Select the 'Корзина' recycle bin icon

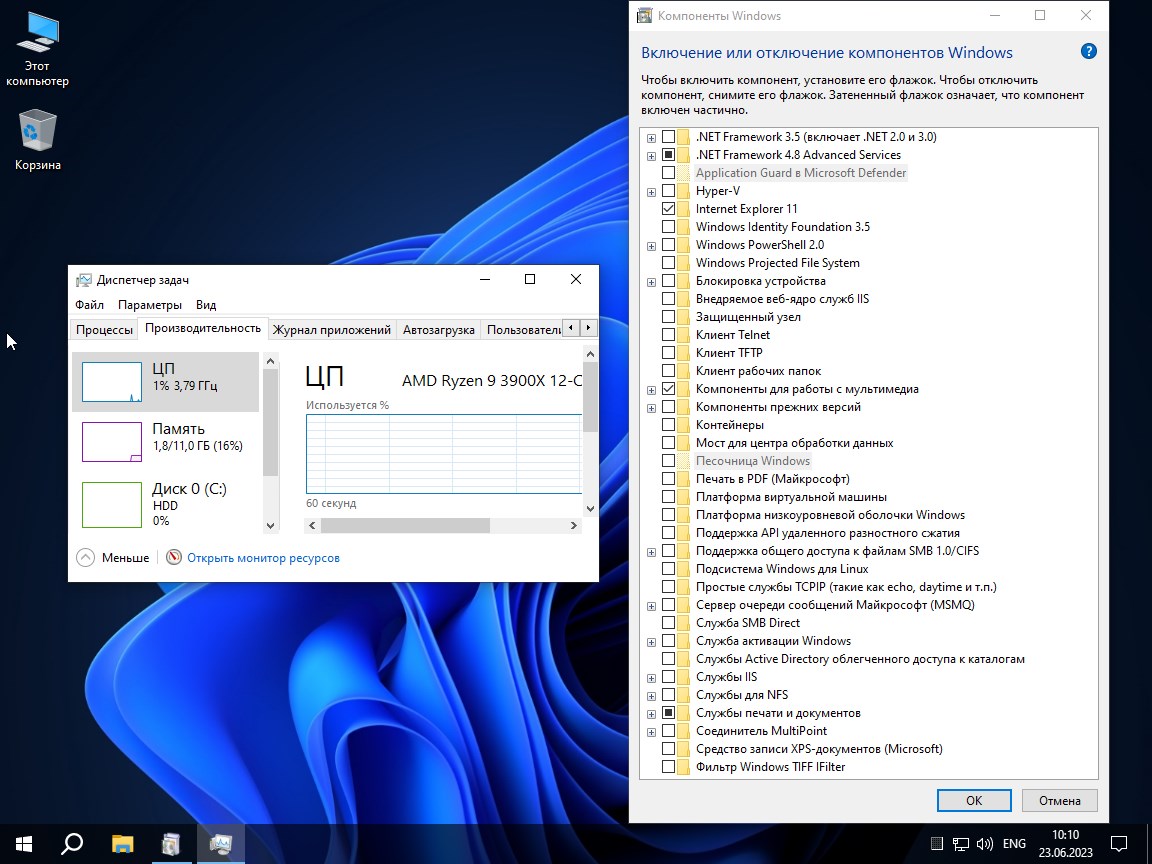point(37,132)
